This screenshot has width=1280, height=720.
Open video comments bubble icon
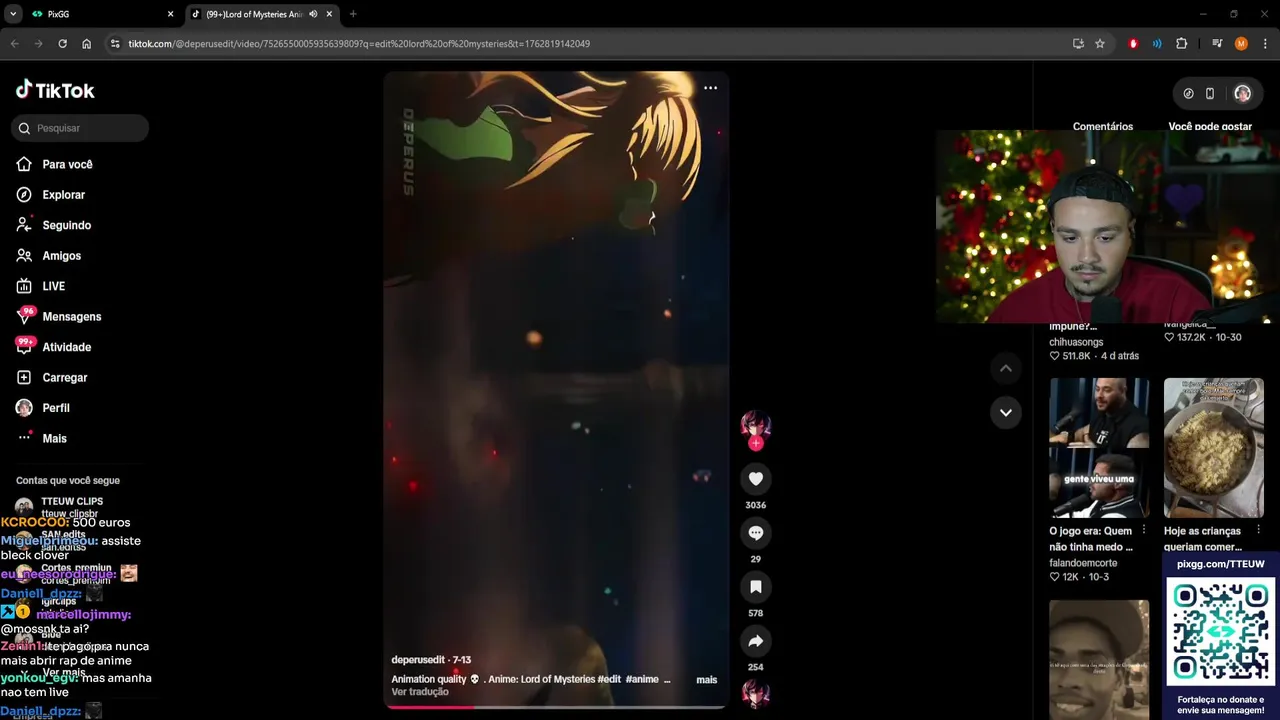(x=755, y=533)
